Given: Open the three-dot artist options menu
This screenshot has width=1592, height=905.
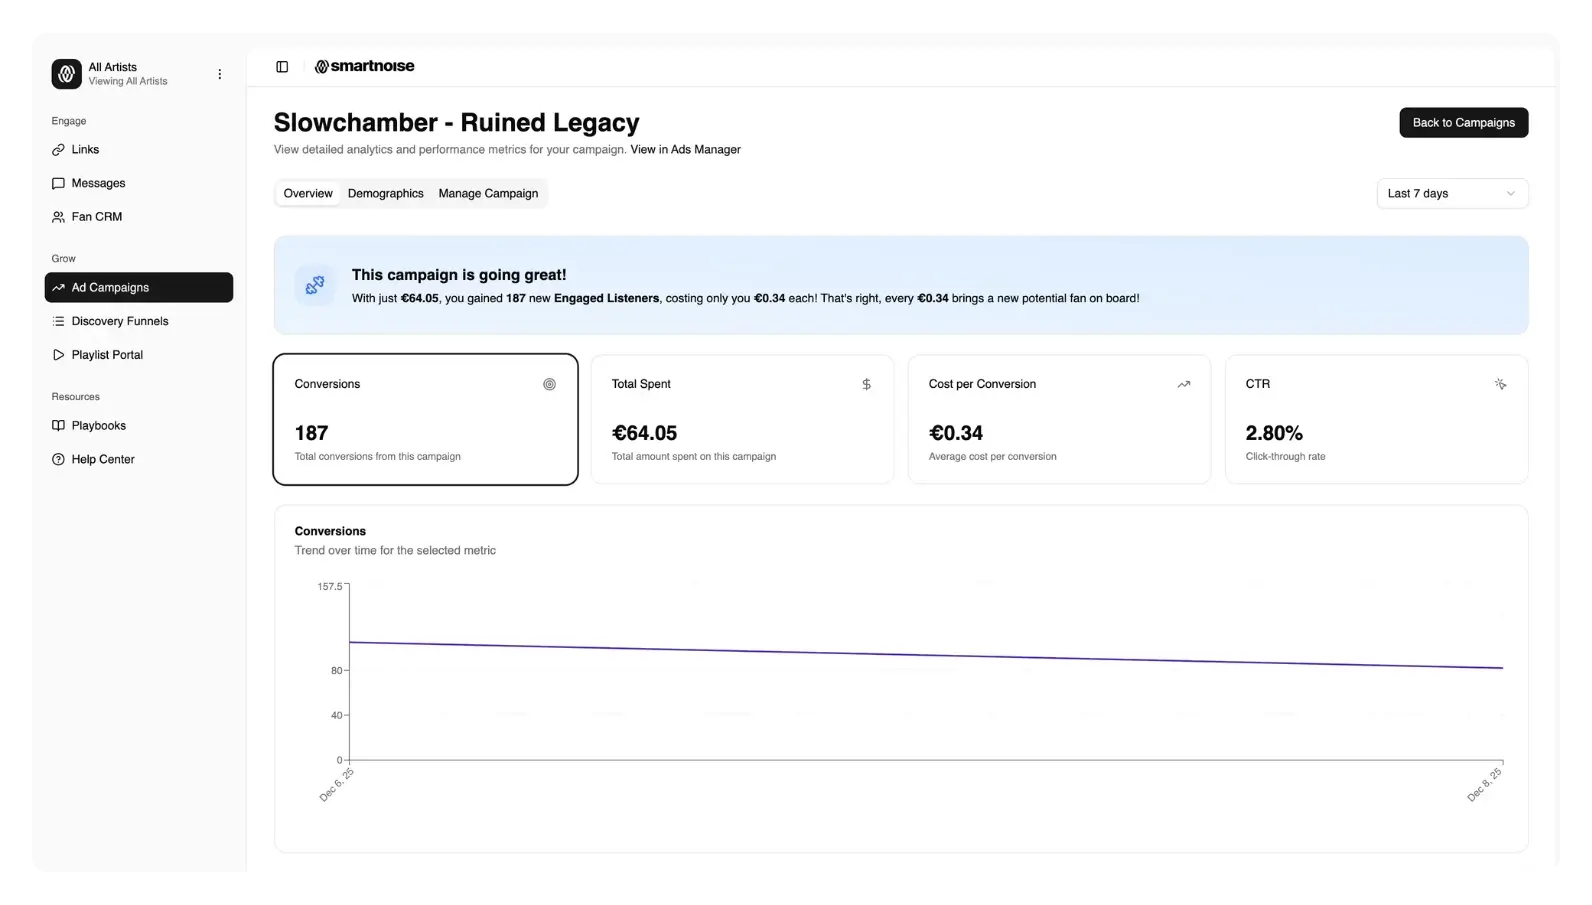Looking at the screenshot, I should tap(220, 74).
